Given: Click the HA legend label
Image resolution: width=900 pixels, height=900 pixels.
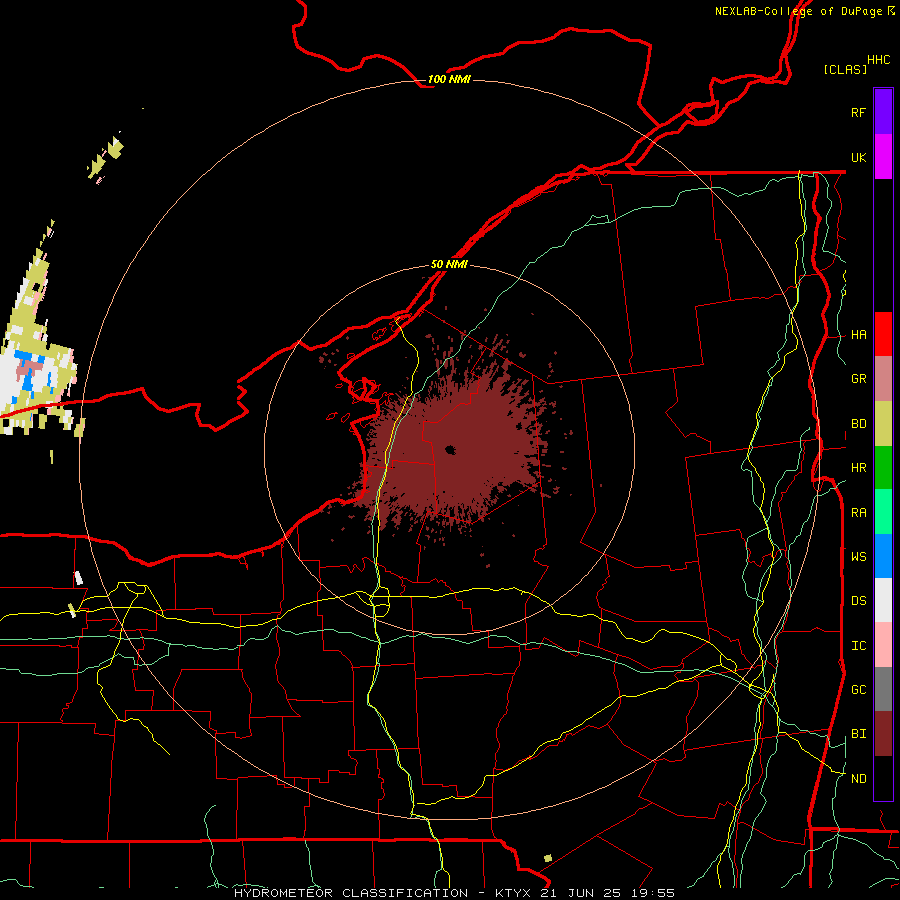Looking at the screenshot, I should [x=858, y=335].
